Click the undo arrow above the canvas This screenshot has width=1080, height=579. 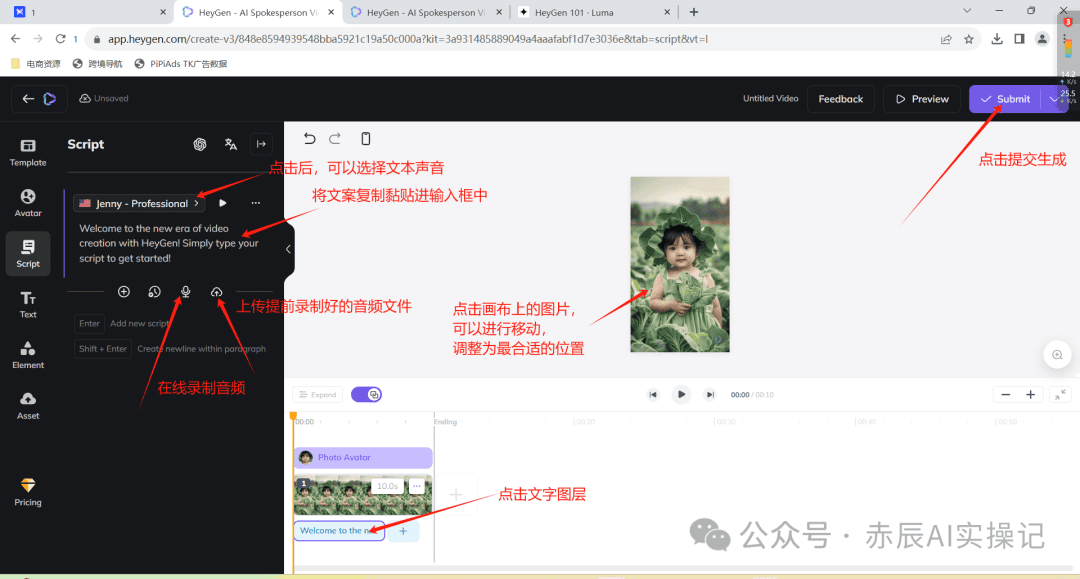click(309, 138)
